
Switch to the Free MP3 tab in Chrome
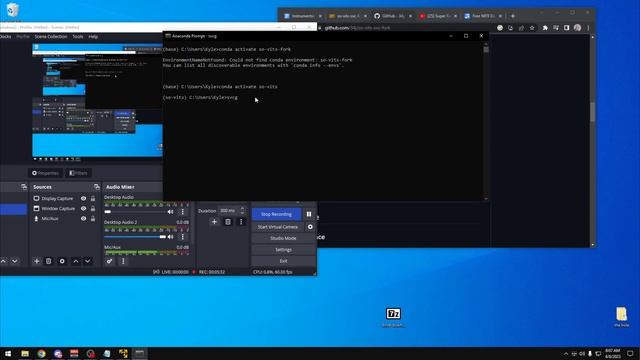click(483, 16)
